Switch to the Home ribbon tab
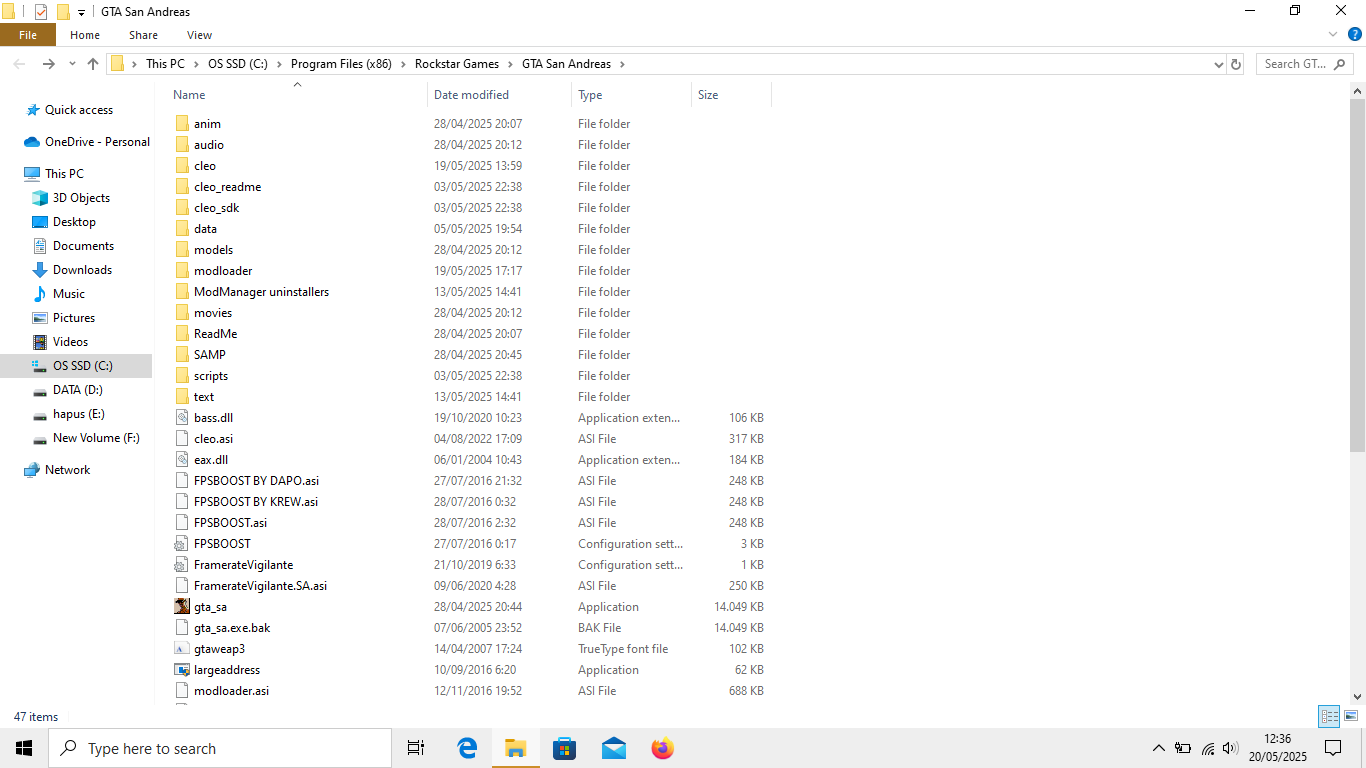 click(x=85, y=35)
